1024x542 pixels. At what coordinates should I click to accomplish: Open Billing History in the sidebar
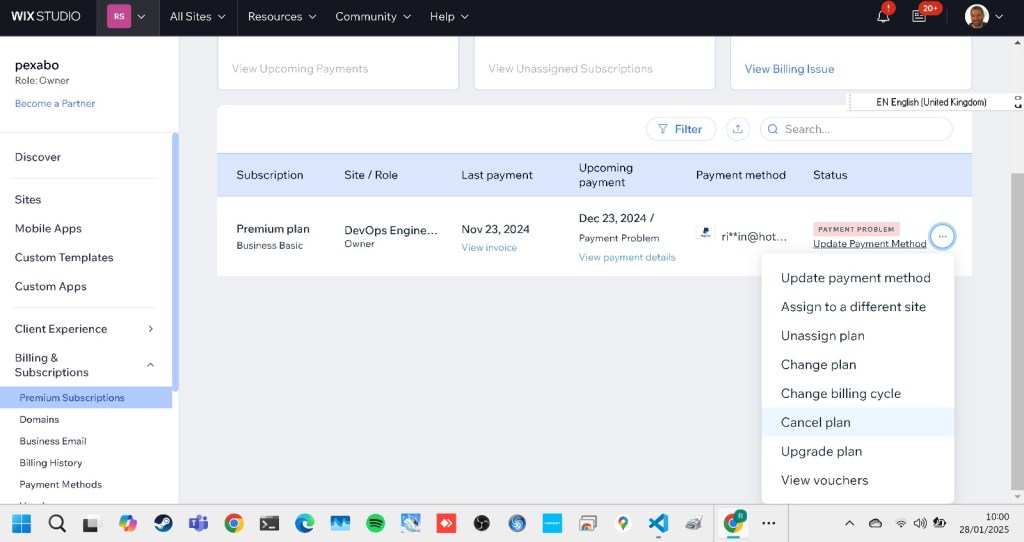pyautogui.click(x=51, y=462)
